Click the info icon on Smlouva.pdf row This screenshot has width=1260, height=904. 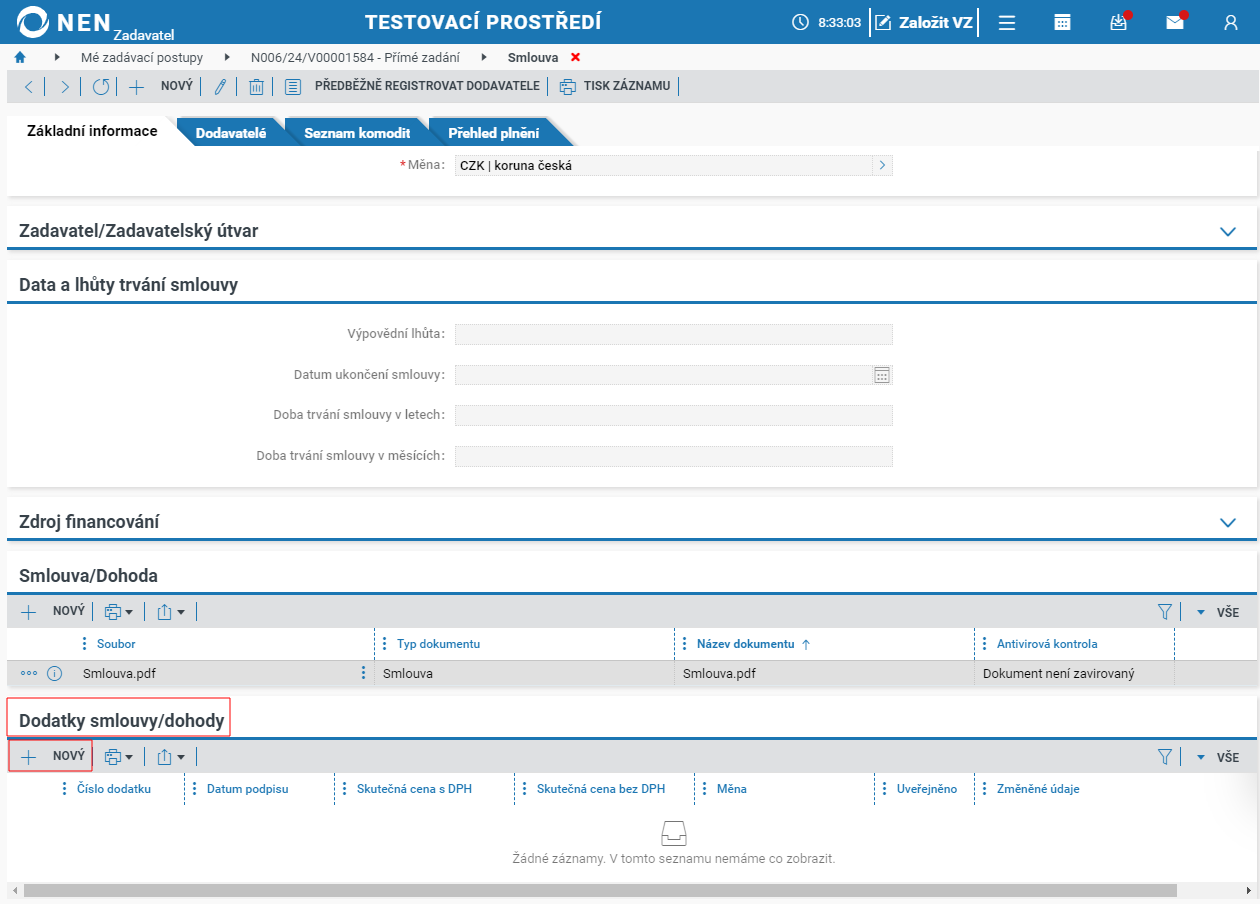click(55, 674)
